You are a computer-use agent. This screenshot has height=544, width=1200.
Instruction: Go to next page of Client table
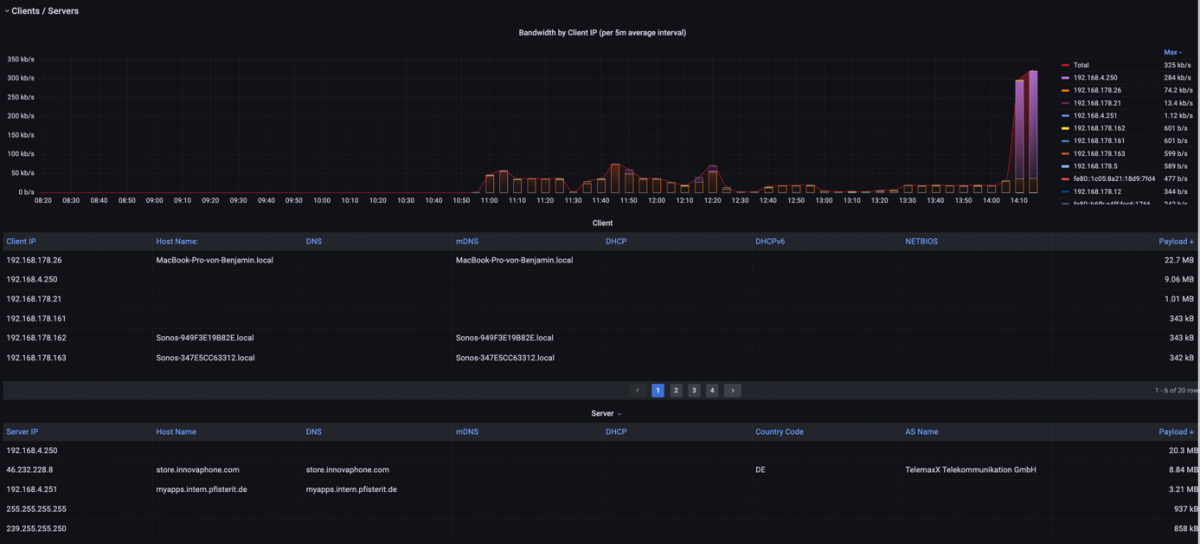point(733,390)
